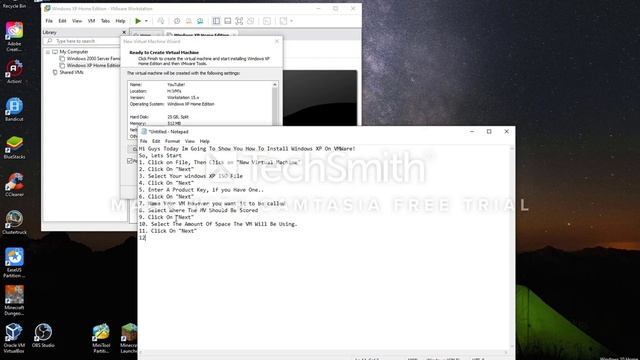Open Notepad's File menu

144,141
